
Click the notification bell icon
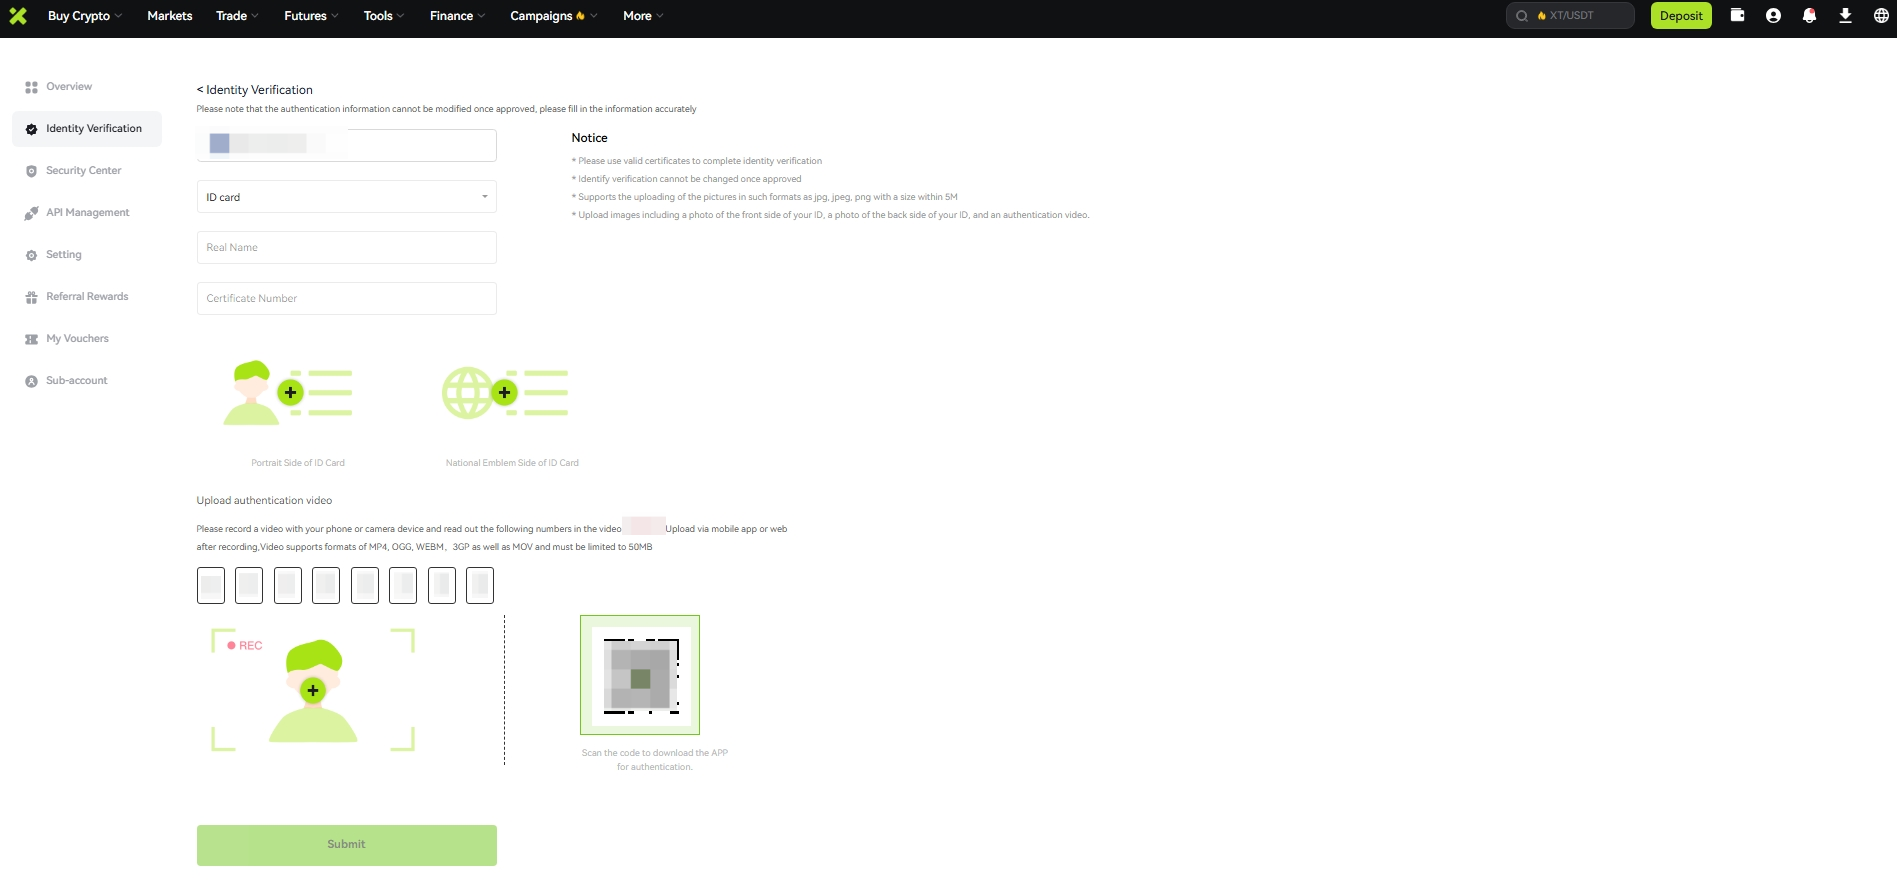point(1809,15)
